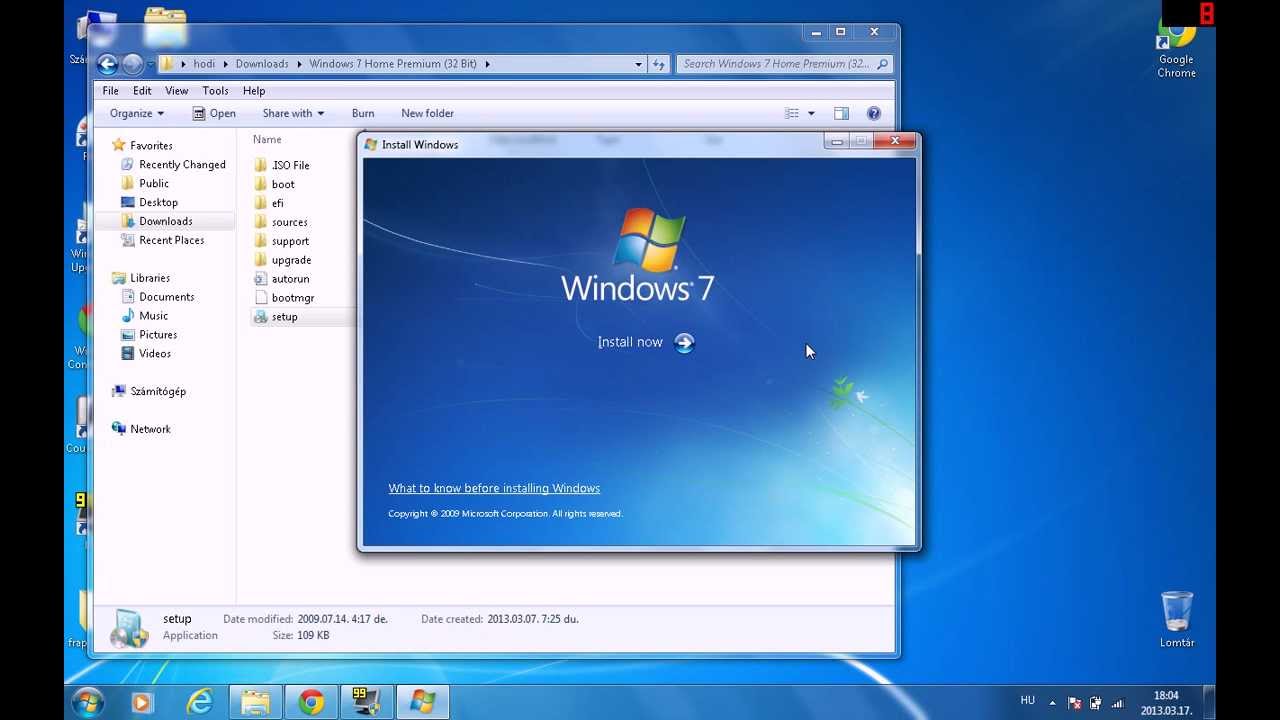Screen dimensions: 1280x720
Task: Click the address bar refresh button
Action: (x=658, y=64)
